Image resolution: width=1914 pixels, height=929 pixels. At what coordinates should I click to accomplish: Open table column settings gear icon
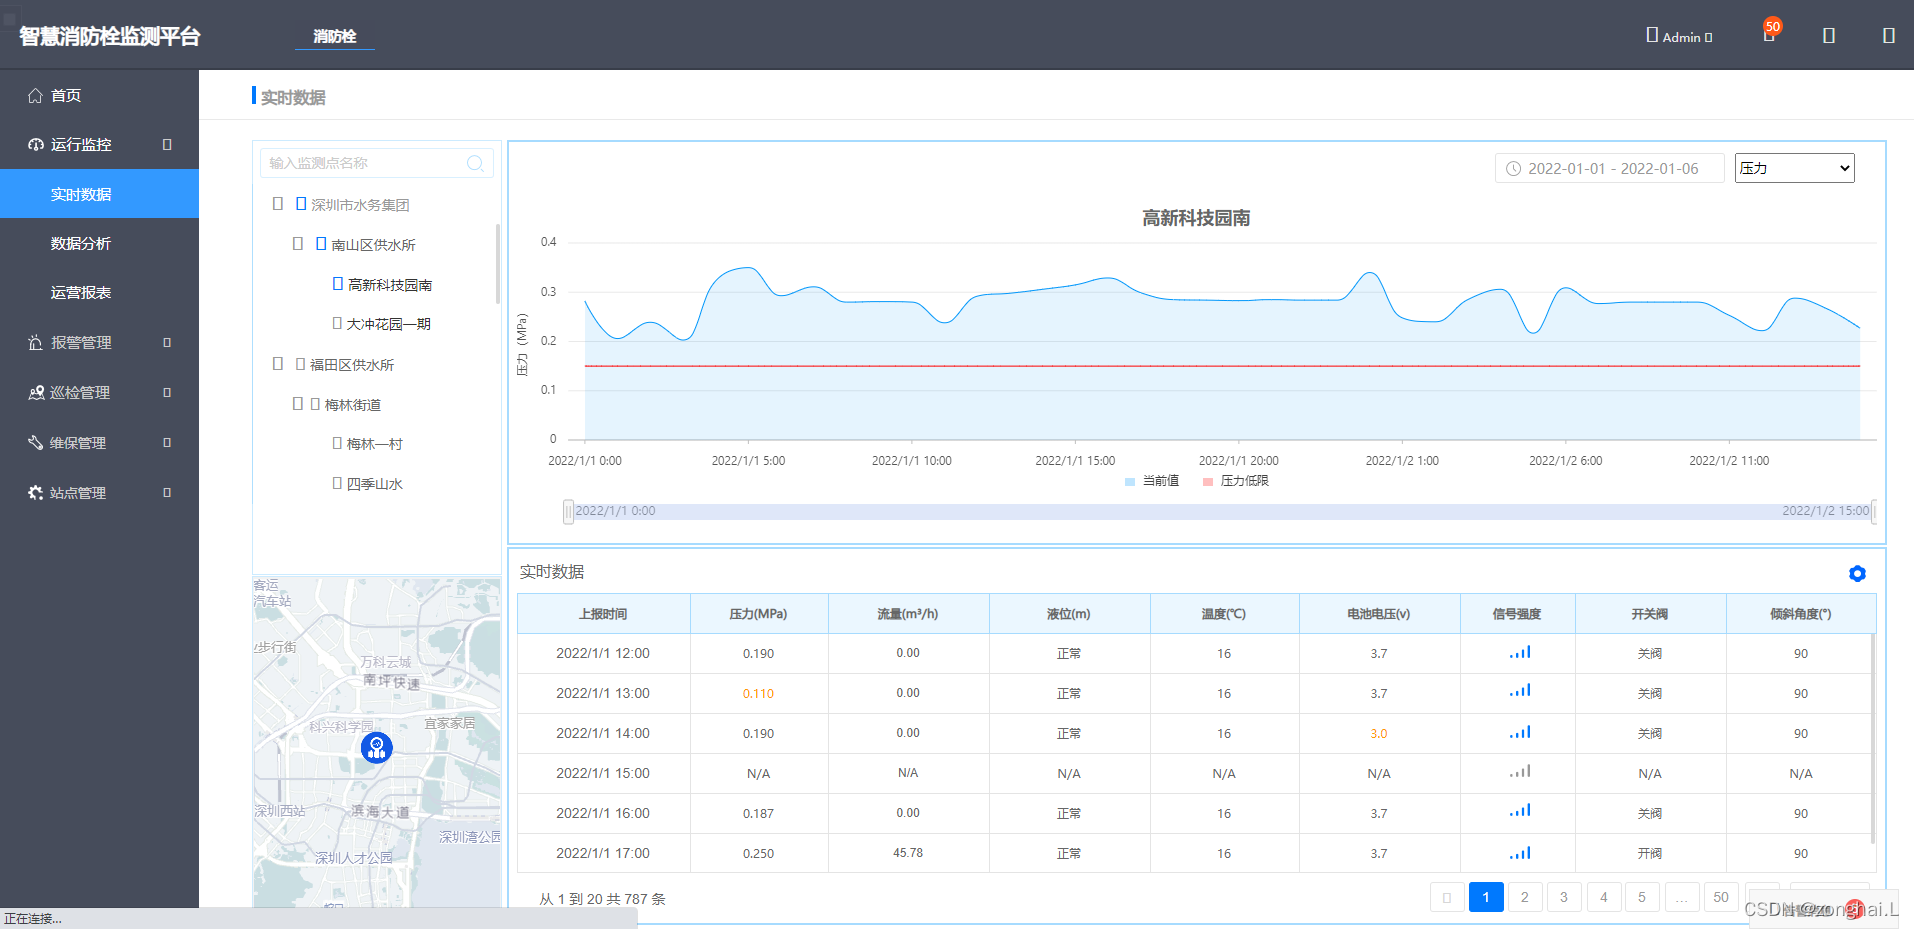[x=1857, y=573]
